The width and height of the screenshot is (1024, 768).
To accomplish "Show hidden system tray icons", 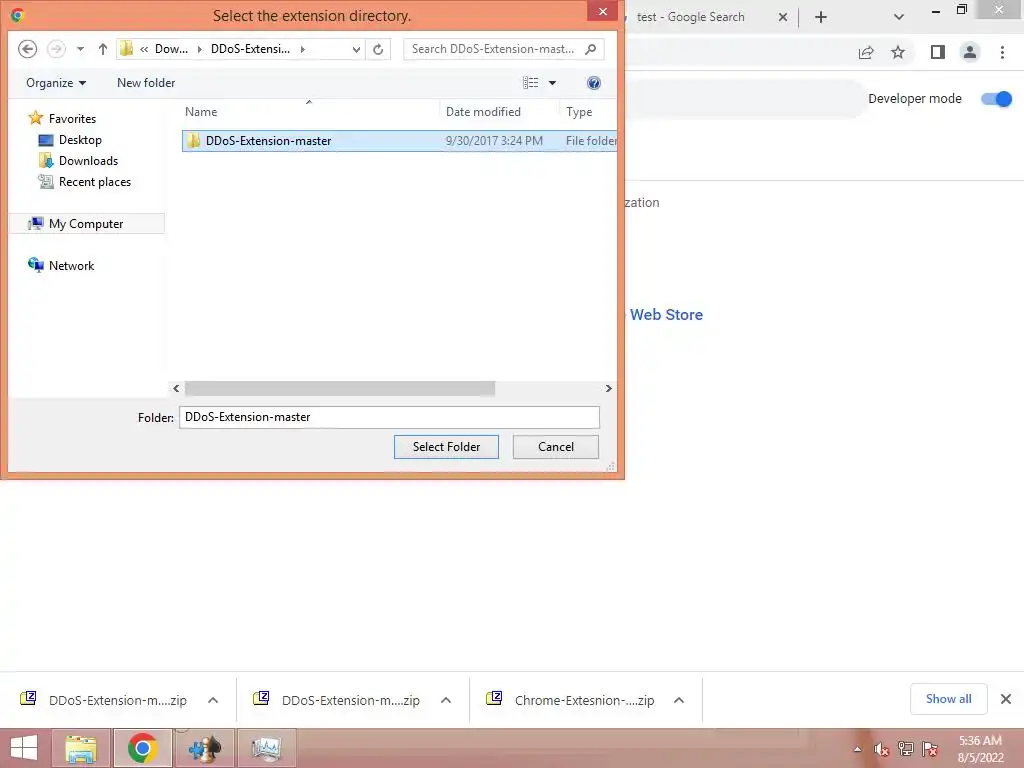I will pyautogui.click(x=857, y=749).
